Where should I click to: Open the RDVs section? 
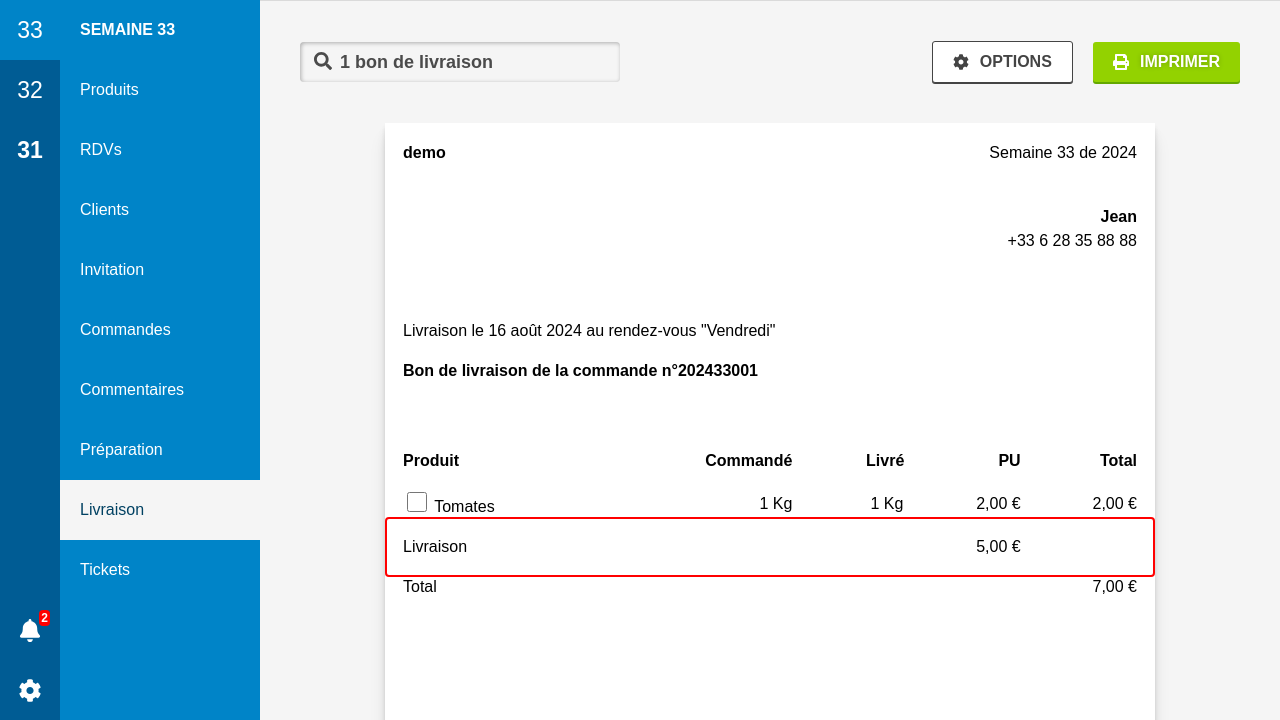pos(101,150)
